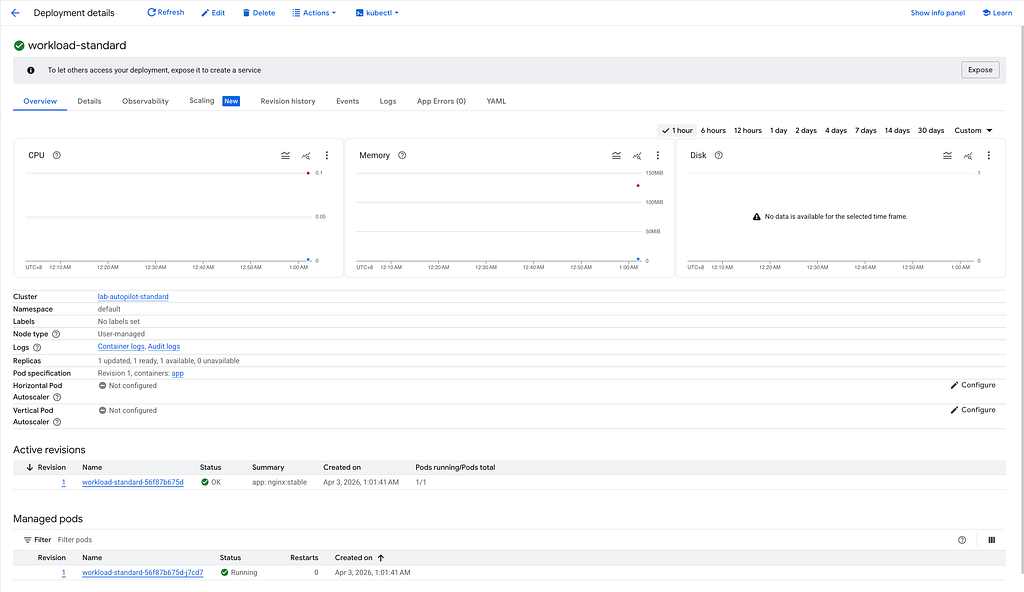Viewport: 1024px width, 592px height.
Task: Click Vertical Pod Autoscaler help icon
Action: (57, 422)
